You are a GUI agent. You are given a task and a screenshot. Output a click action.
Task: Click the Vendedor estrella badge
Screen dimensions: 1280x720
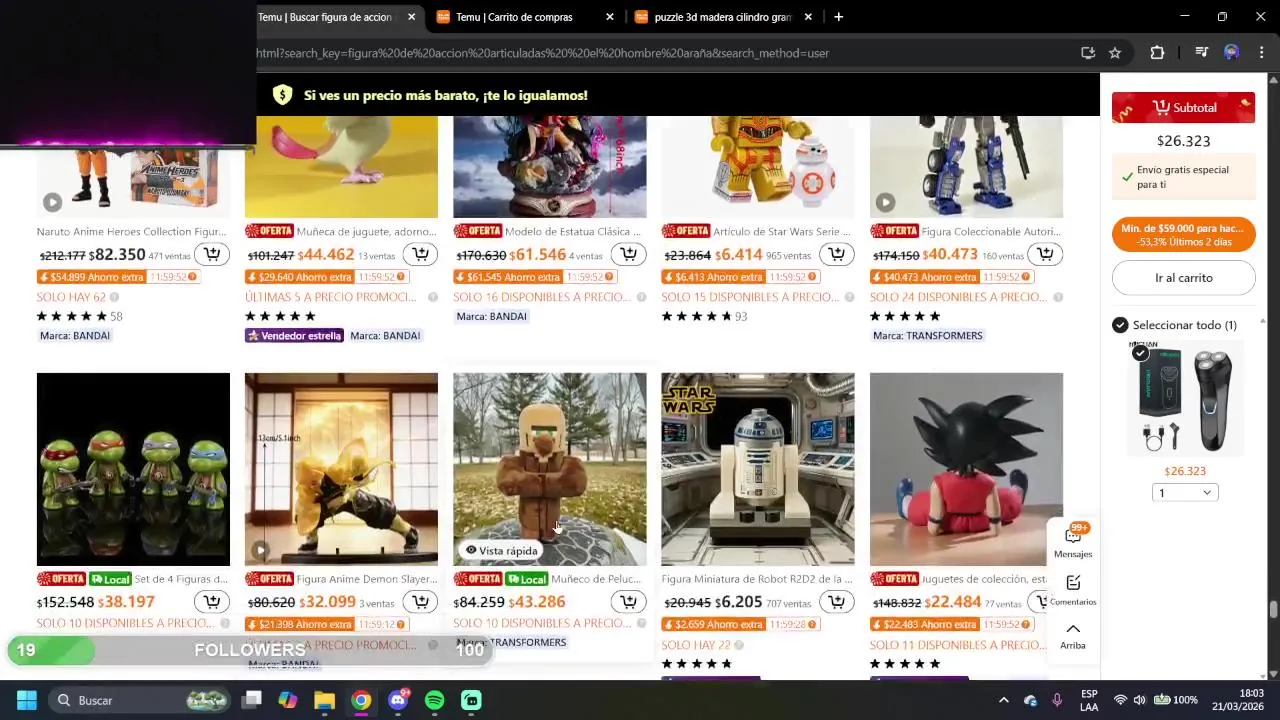coord(295,336)
